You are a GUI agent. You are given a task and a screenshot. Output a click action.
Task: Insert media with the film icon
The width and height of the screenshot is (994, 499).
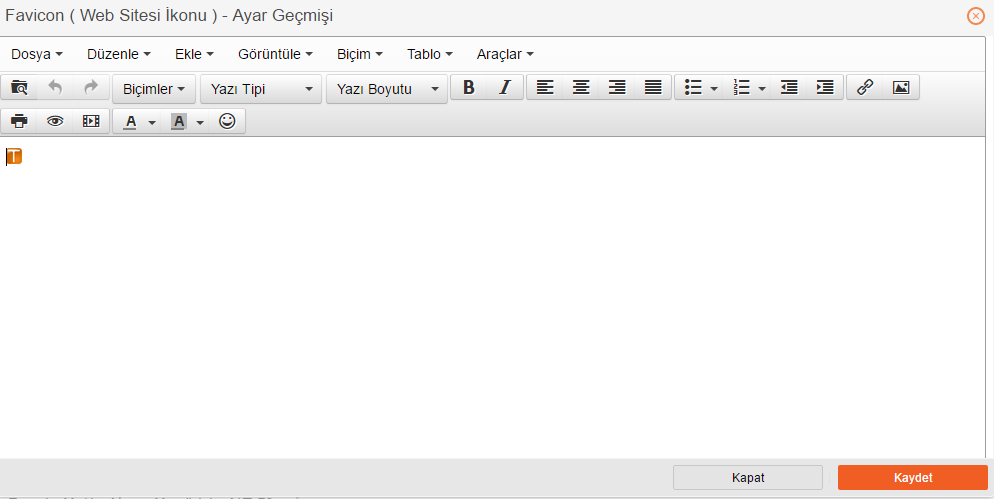click(91, 121)
